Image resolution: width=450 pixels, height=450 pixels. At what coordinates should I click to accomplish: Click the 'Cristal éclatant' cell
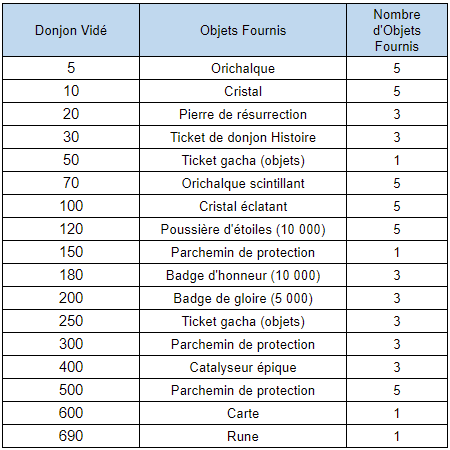point(243,206)
